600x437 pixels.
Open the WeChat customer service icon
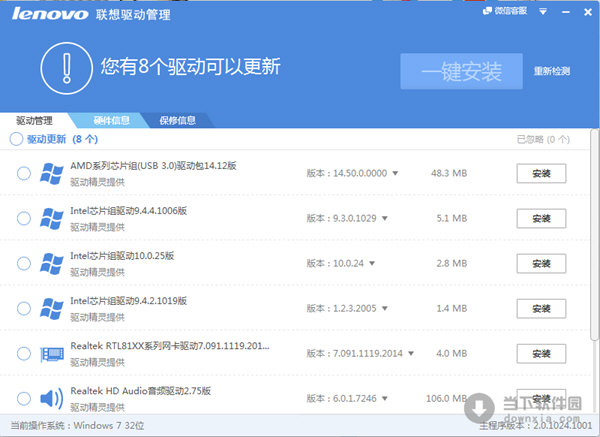(x=487, y=11)
